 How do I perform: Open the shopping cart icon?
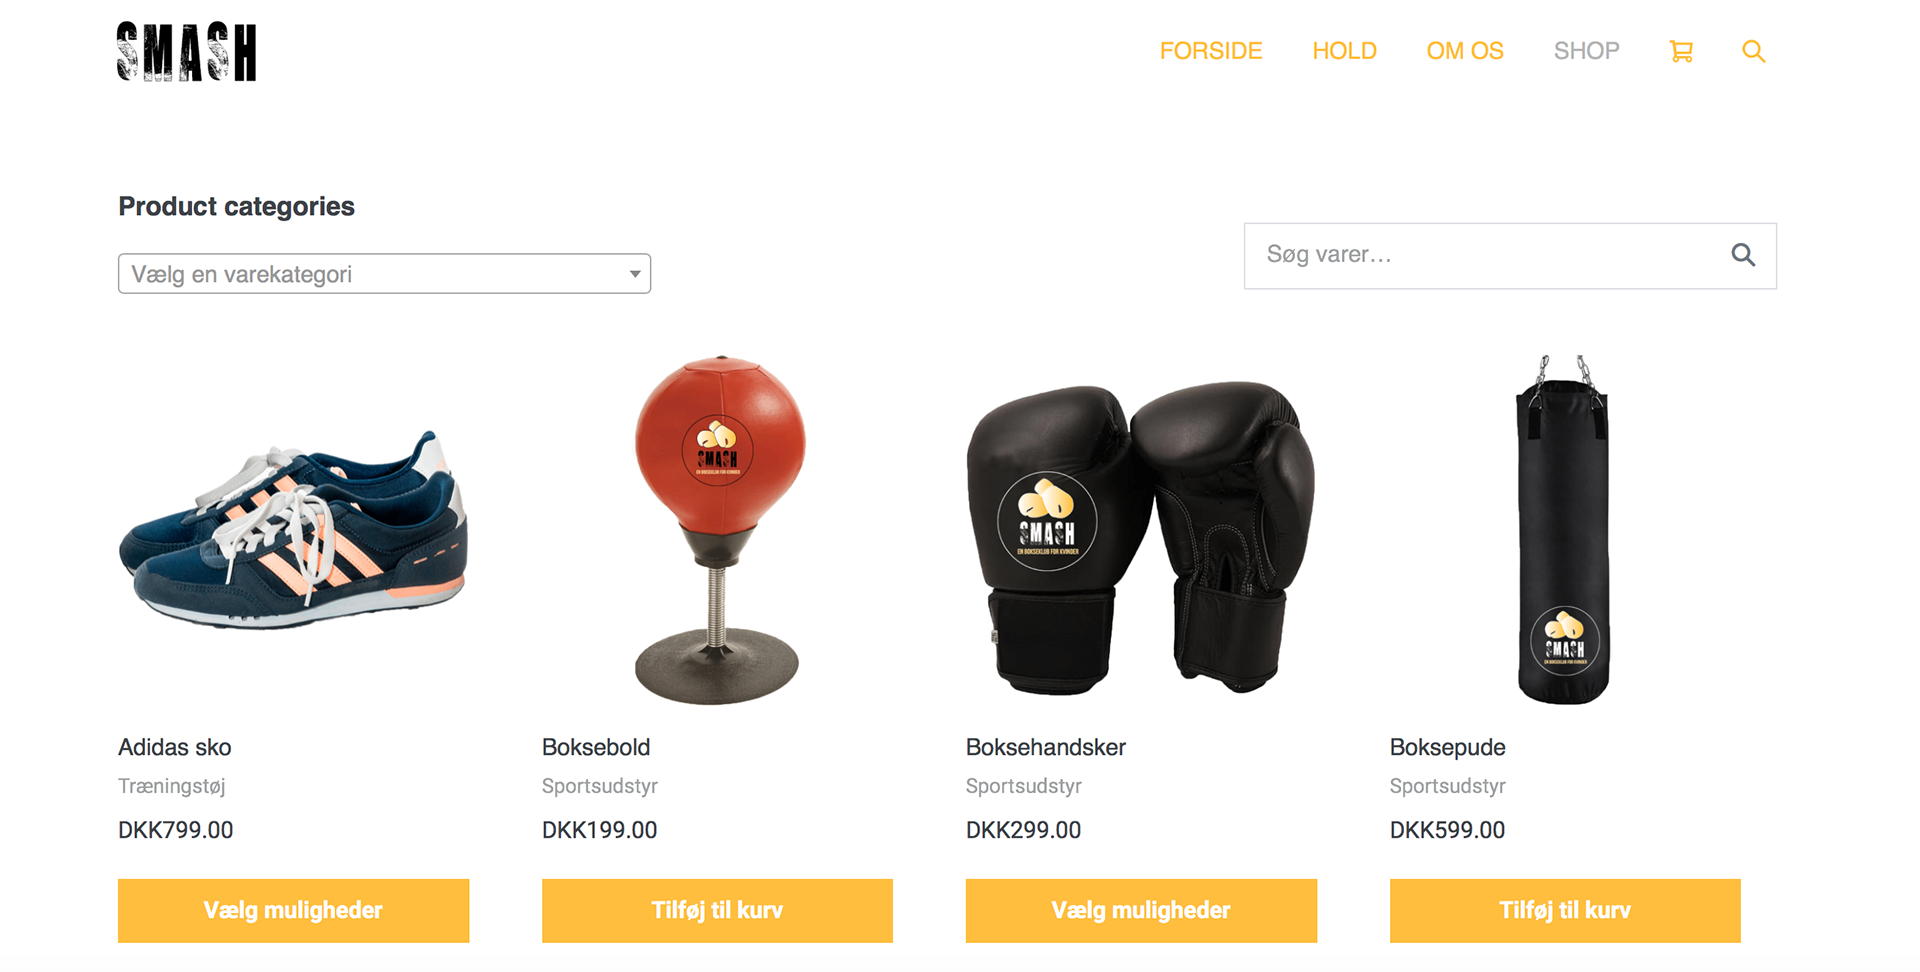(x=1681, y=51)
